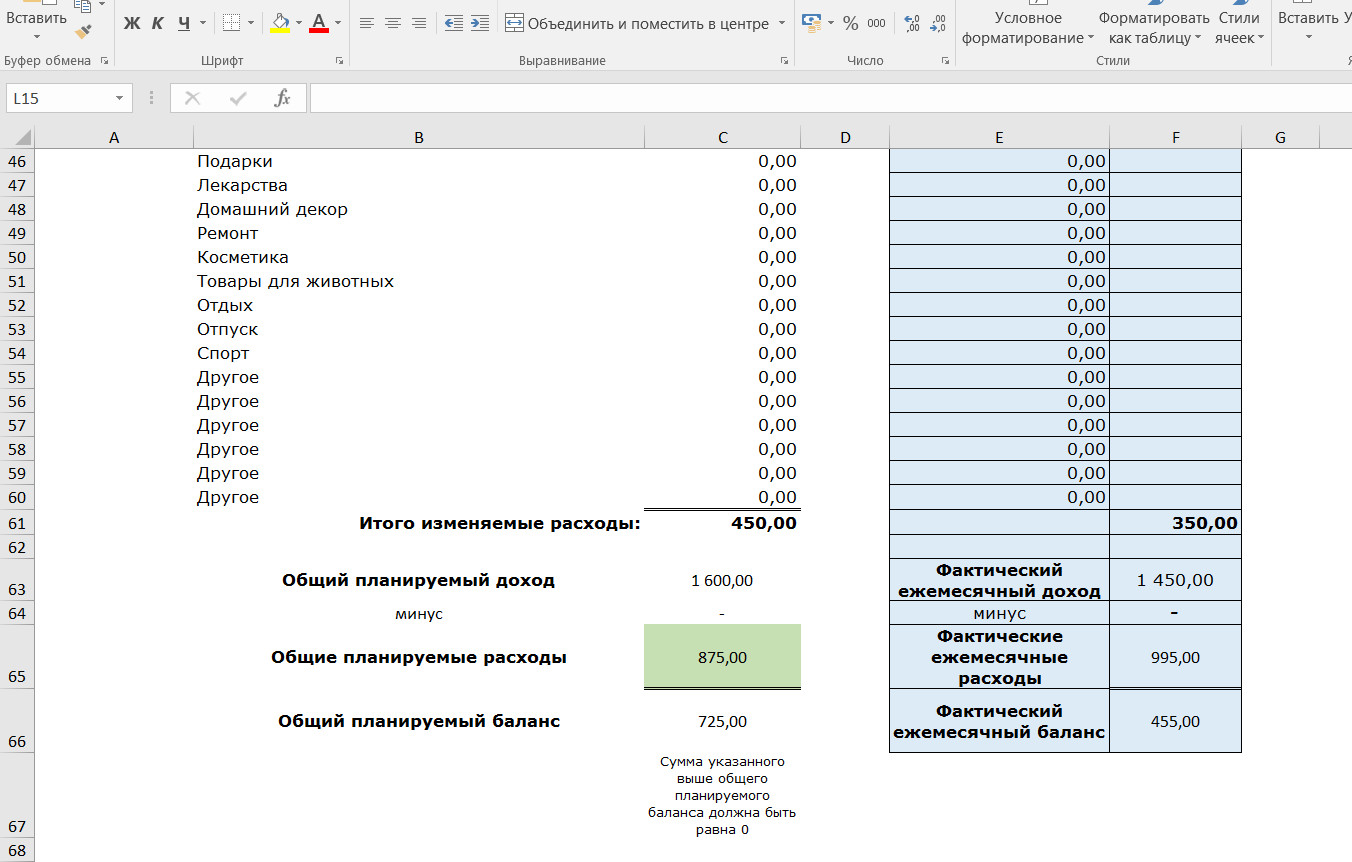The image size is (1352, 862).
Task: Select column B header
Action: click(419, 138)
